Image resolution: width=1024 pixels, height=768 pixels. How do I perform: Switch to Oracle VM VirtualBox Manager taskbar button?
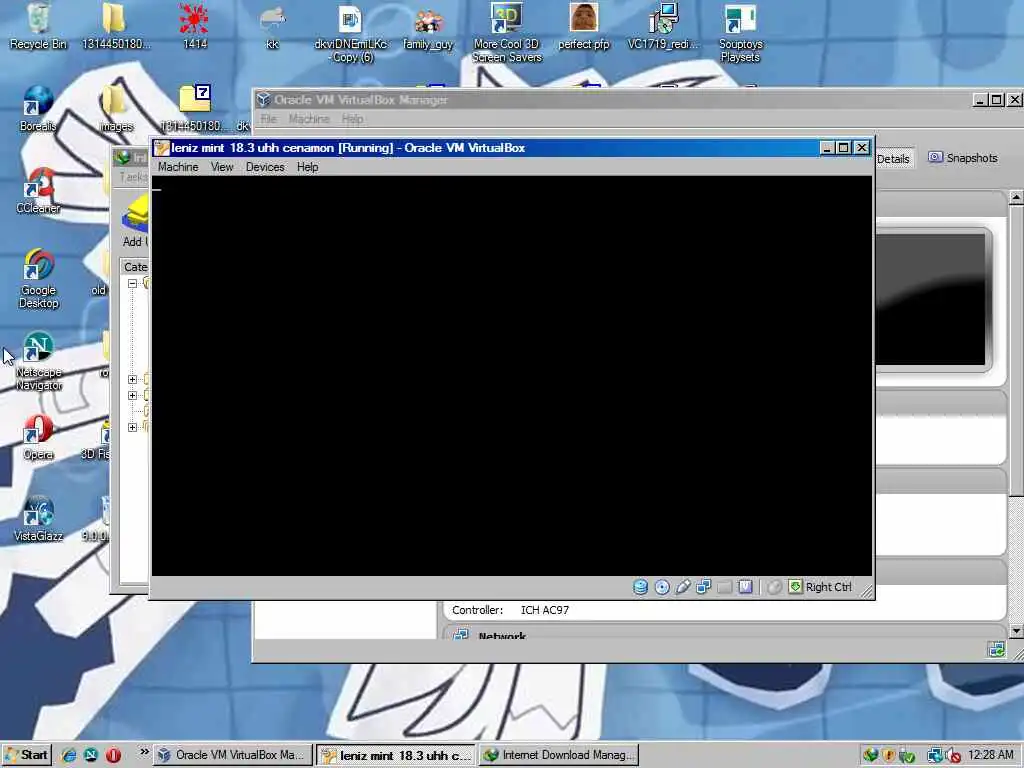point(232,755)
